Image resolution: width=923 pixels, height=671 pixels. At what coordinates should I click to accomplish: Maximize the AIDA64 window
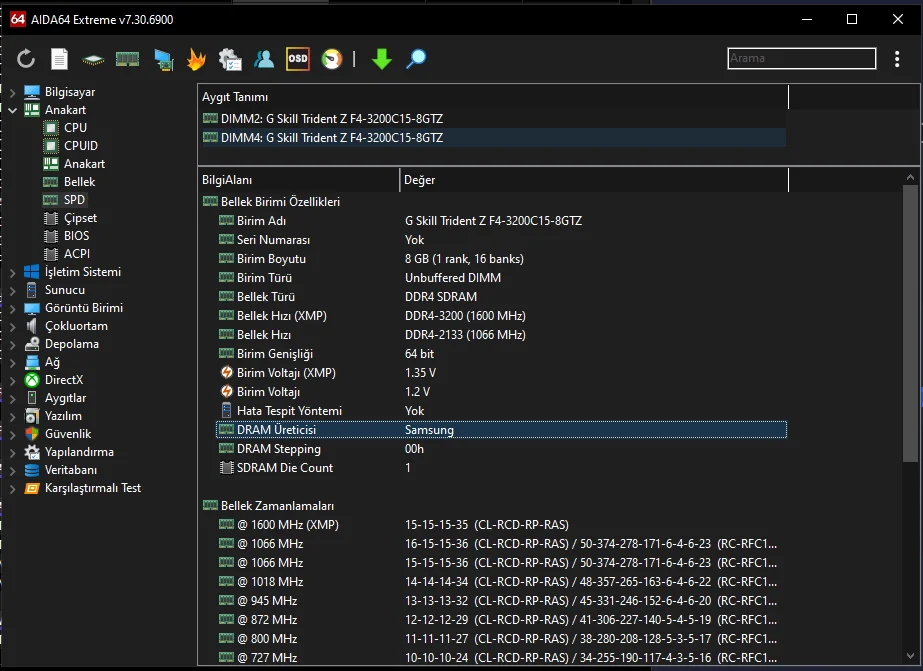[852, 19]
